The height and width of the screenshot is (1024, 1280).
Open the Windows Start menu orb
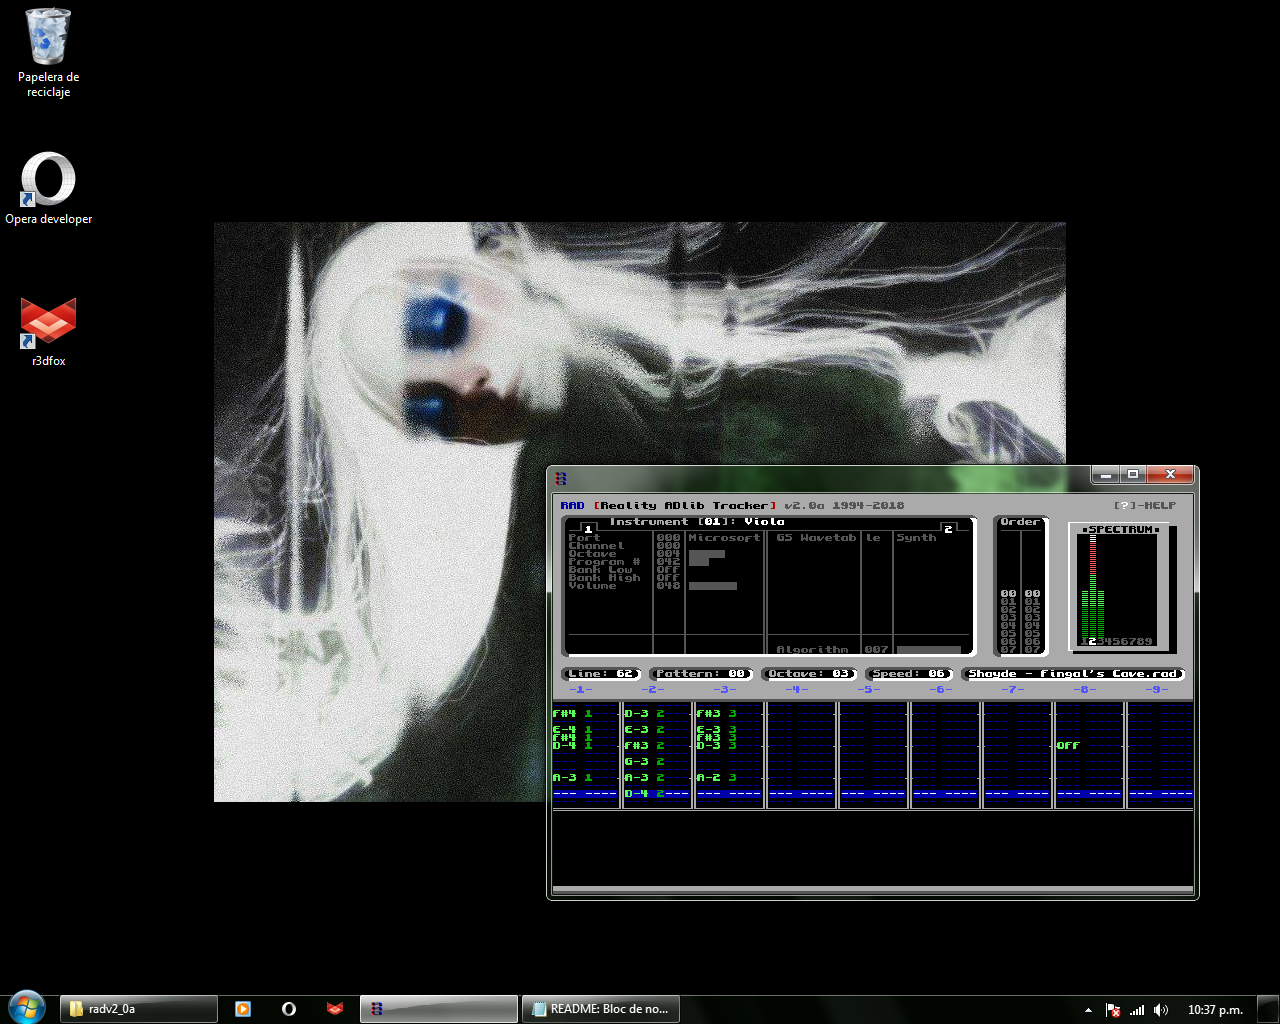[x=27, y=1008]
